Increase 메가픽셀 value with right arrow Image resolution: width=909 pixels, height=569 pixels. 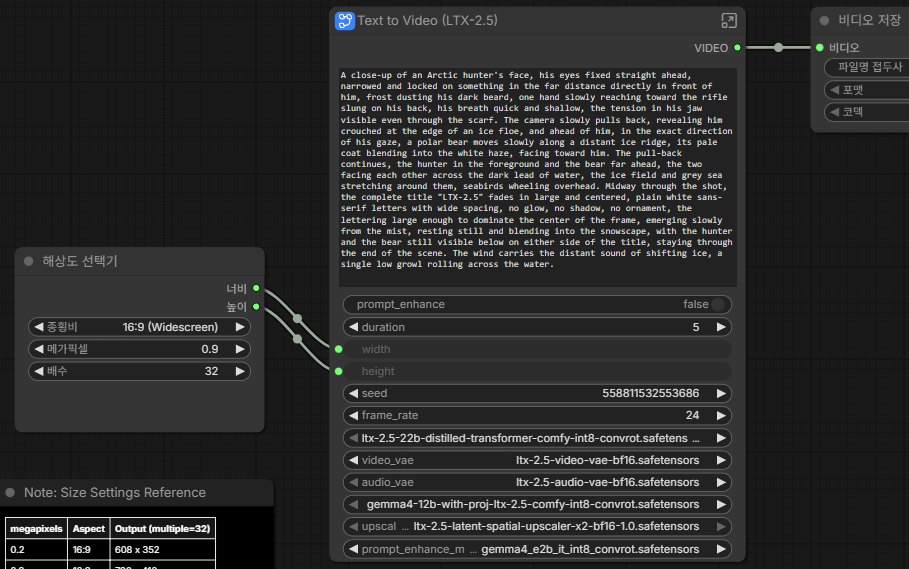239,349
